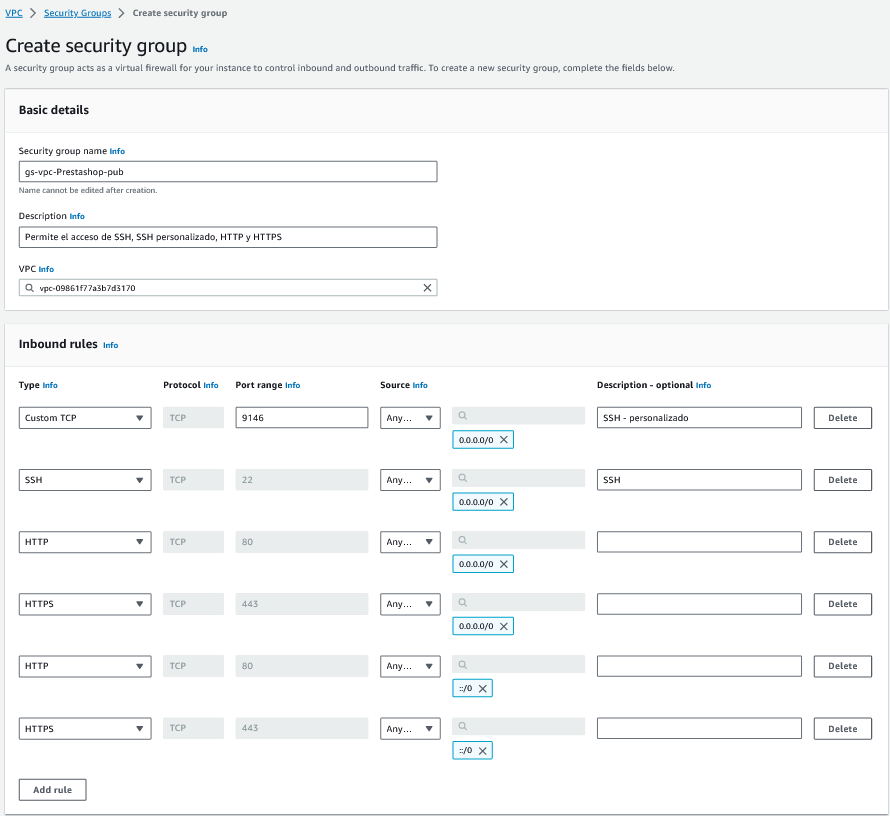Delete the SSH inbound rule
Image resolution: width=890 pixels, height=816 pixels.
coord(842,480)
